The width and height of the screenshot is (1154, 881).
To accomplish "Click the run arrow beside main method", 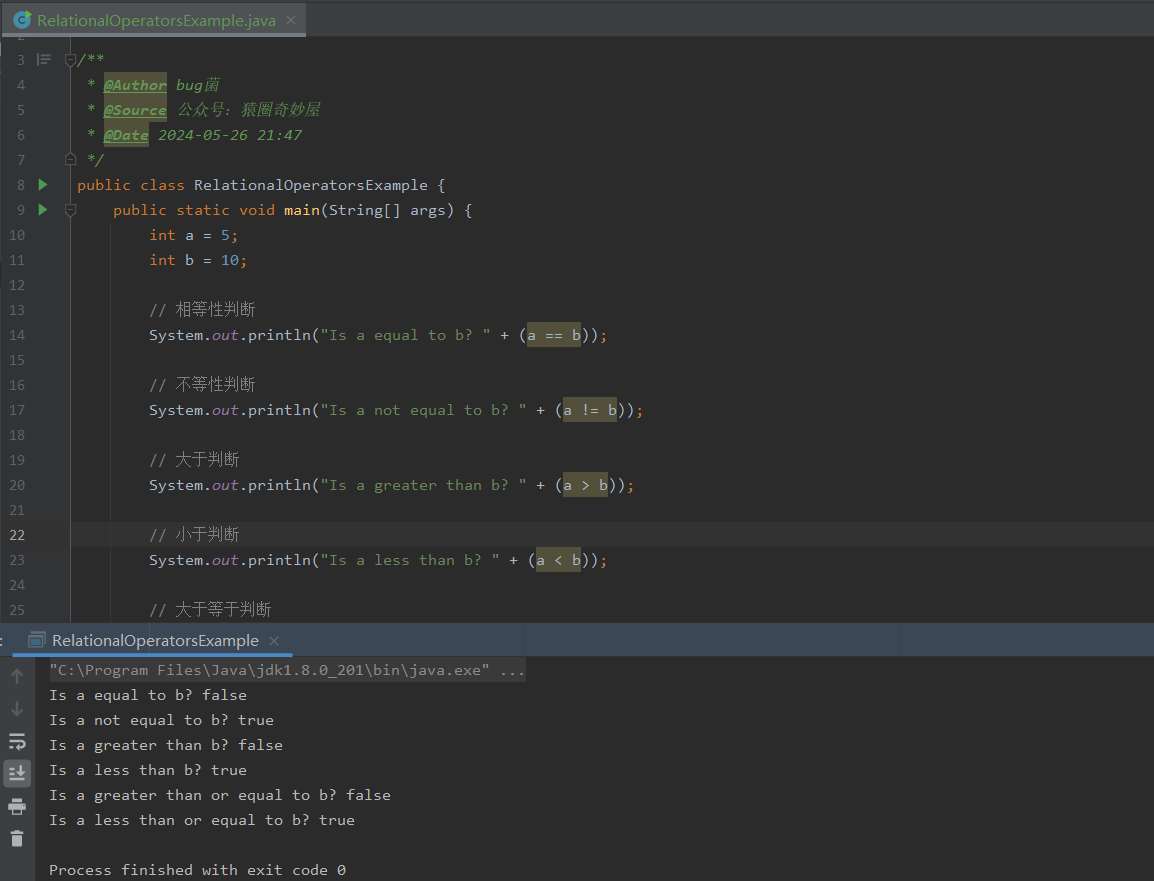I will (43, 210).
